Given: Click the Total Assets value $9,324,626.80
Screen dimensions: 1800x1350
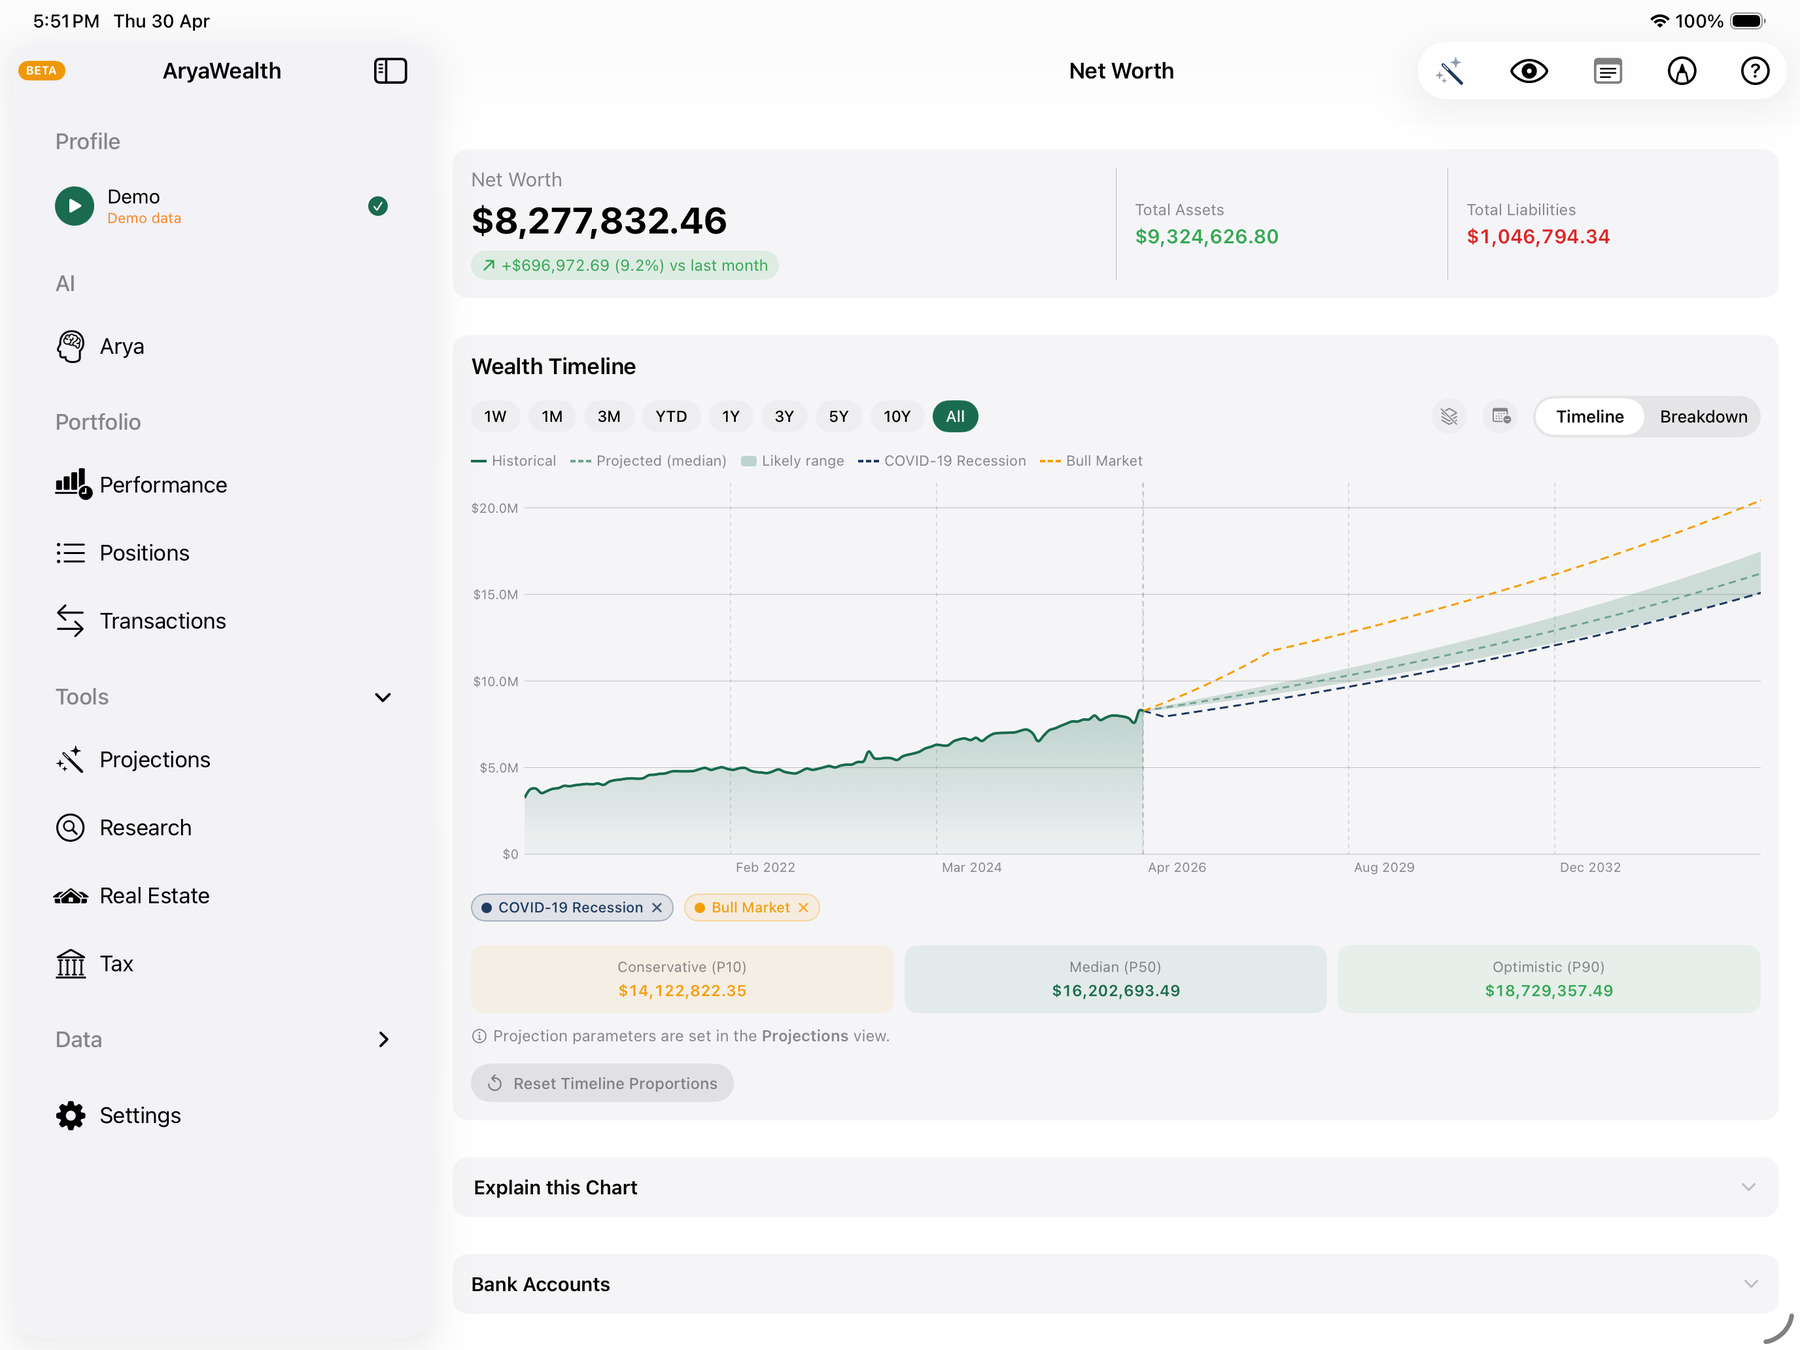Looking at the screenshot, I should click(x=1206, y=237).
